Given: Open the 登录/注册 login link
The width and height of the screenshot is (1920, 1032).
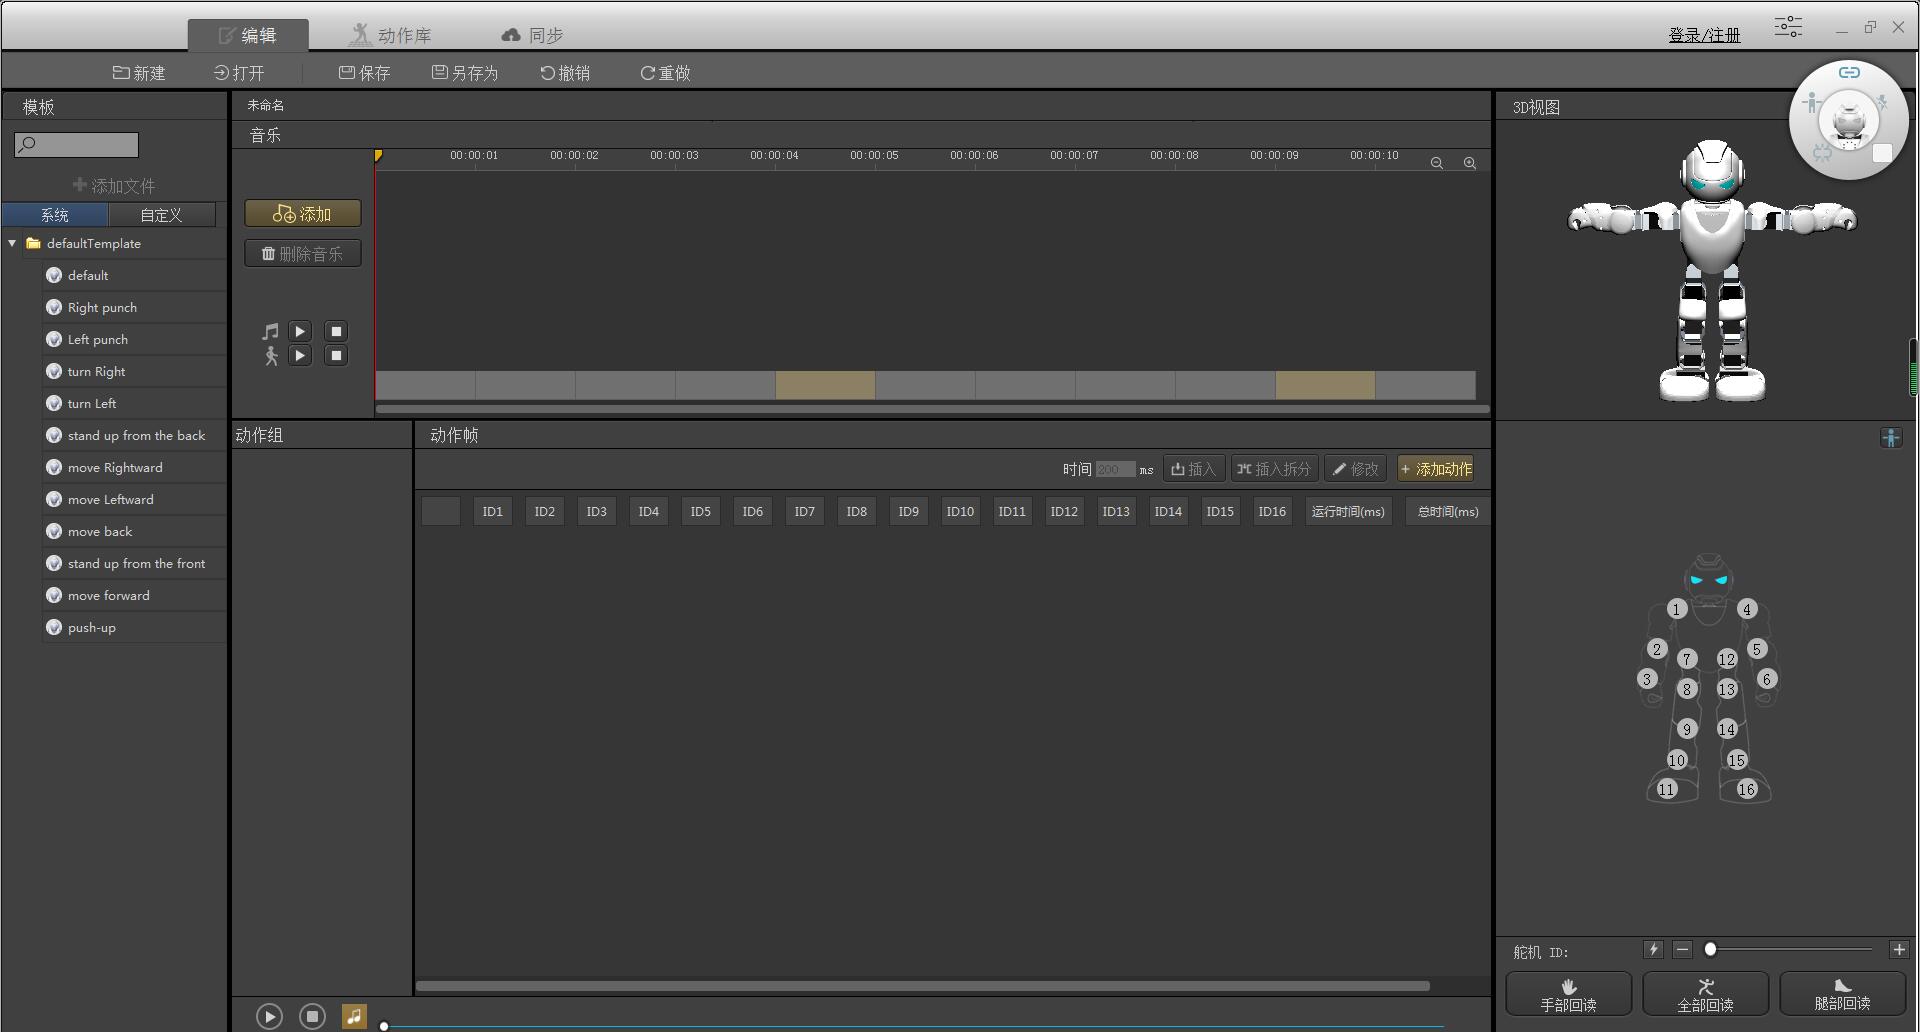Looking at the screenshot, I should coord(1704,35).
